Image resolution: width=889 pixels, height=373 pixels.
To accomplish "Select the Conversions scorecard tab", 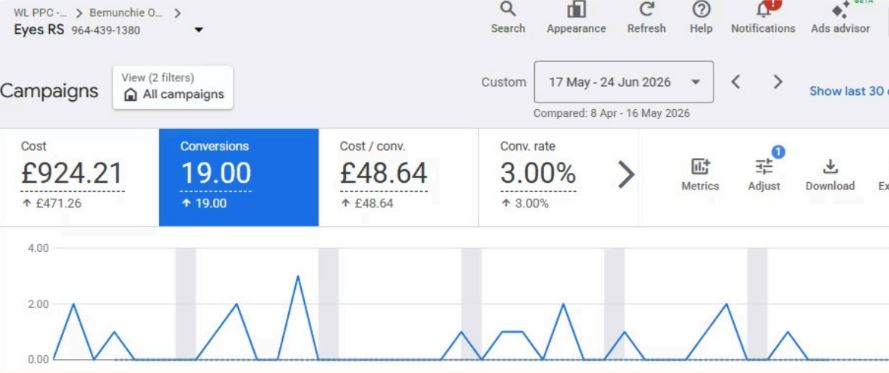I will coord(239,177).
